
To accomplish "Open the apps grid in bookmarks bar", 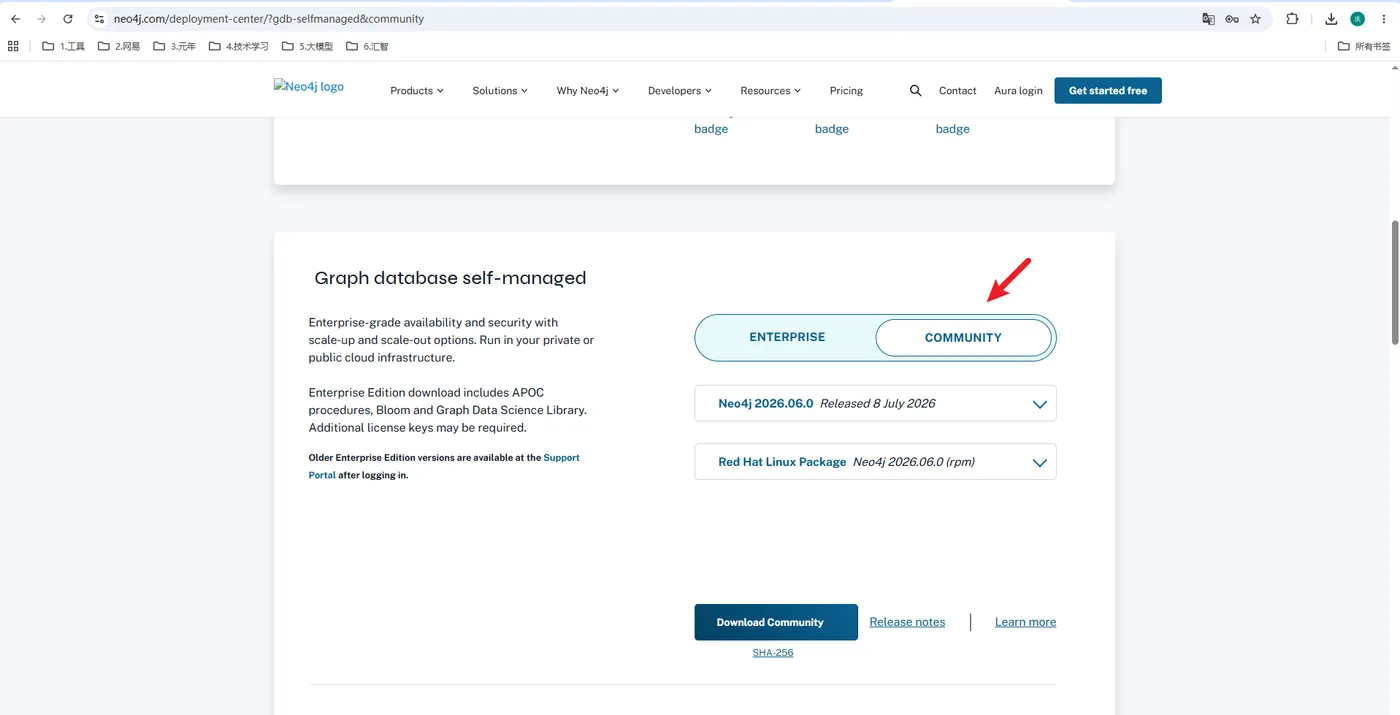I will tap(13, 46).
